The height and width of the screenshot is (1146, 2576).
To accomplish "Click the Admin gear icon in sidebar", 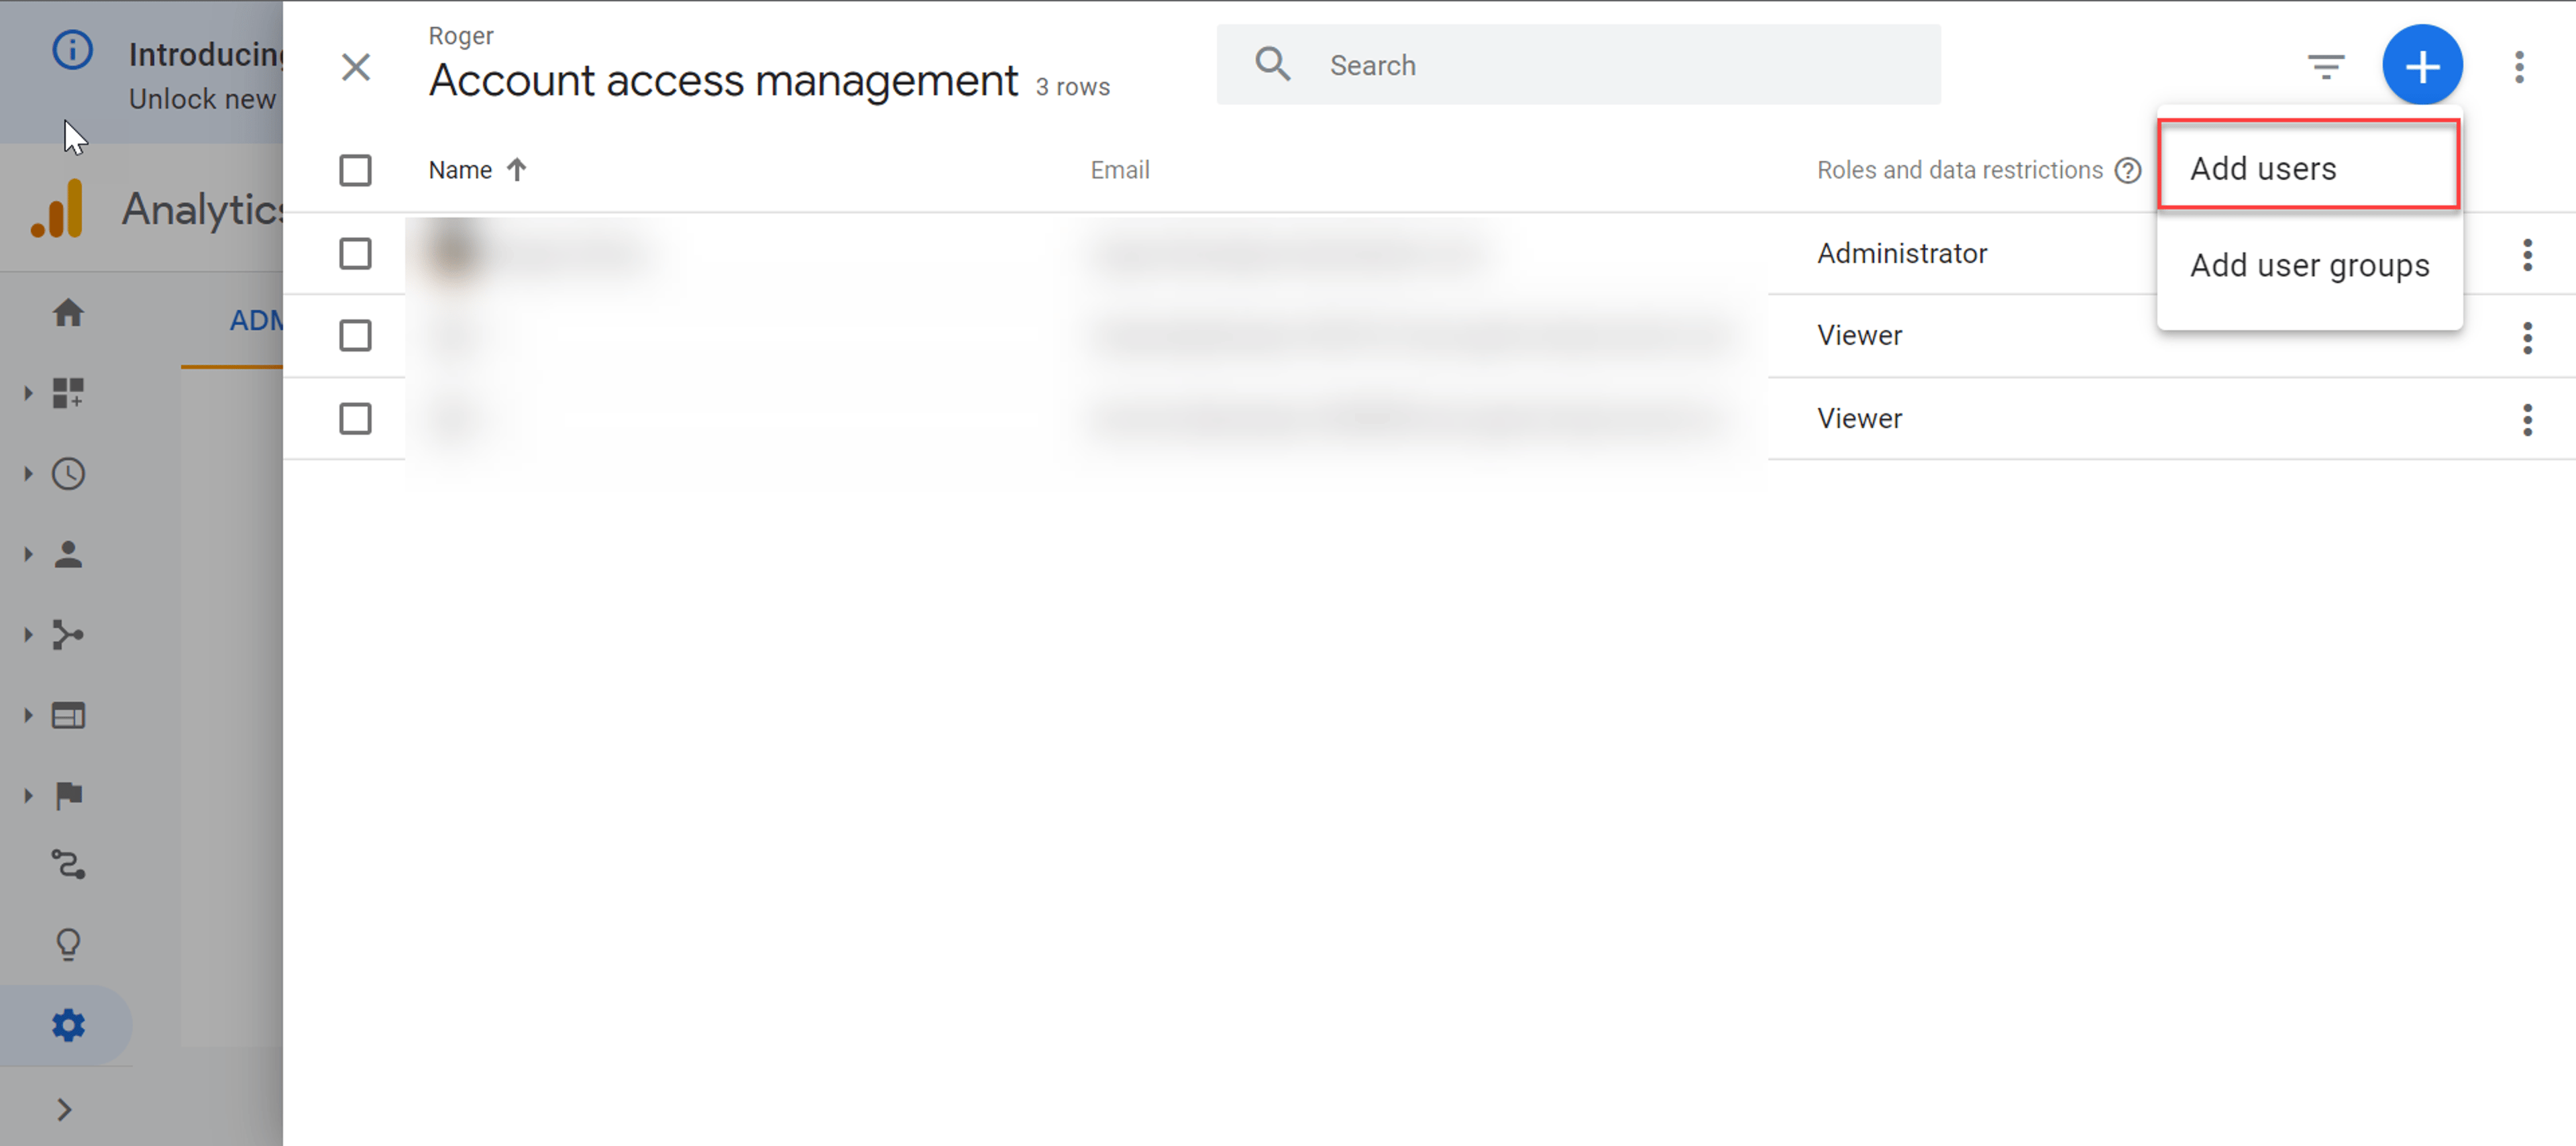I will point(68,1025).
